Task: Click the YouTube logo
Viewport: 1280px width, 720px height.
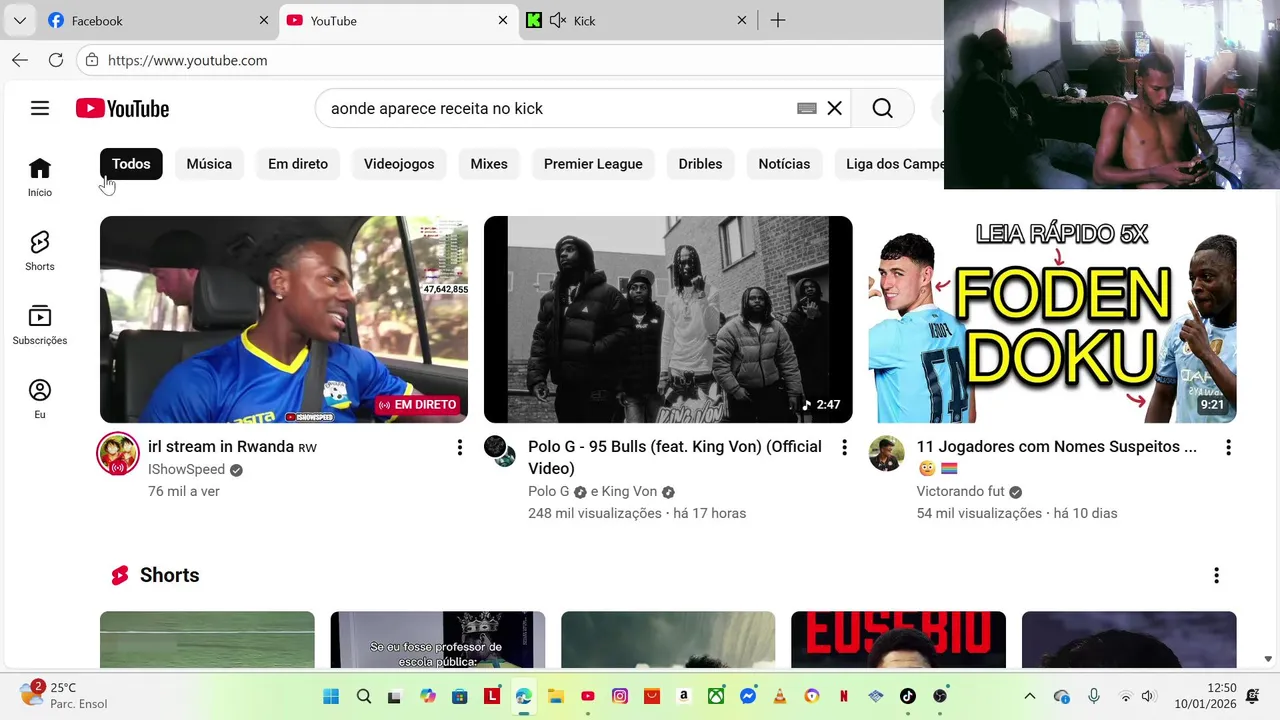Action: [x=122, y=108]
